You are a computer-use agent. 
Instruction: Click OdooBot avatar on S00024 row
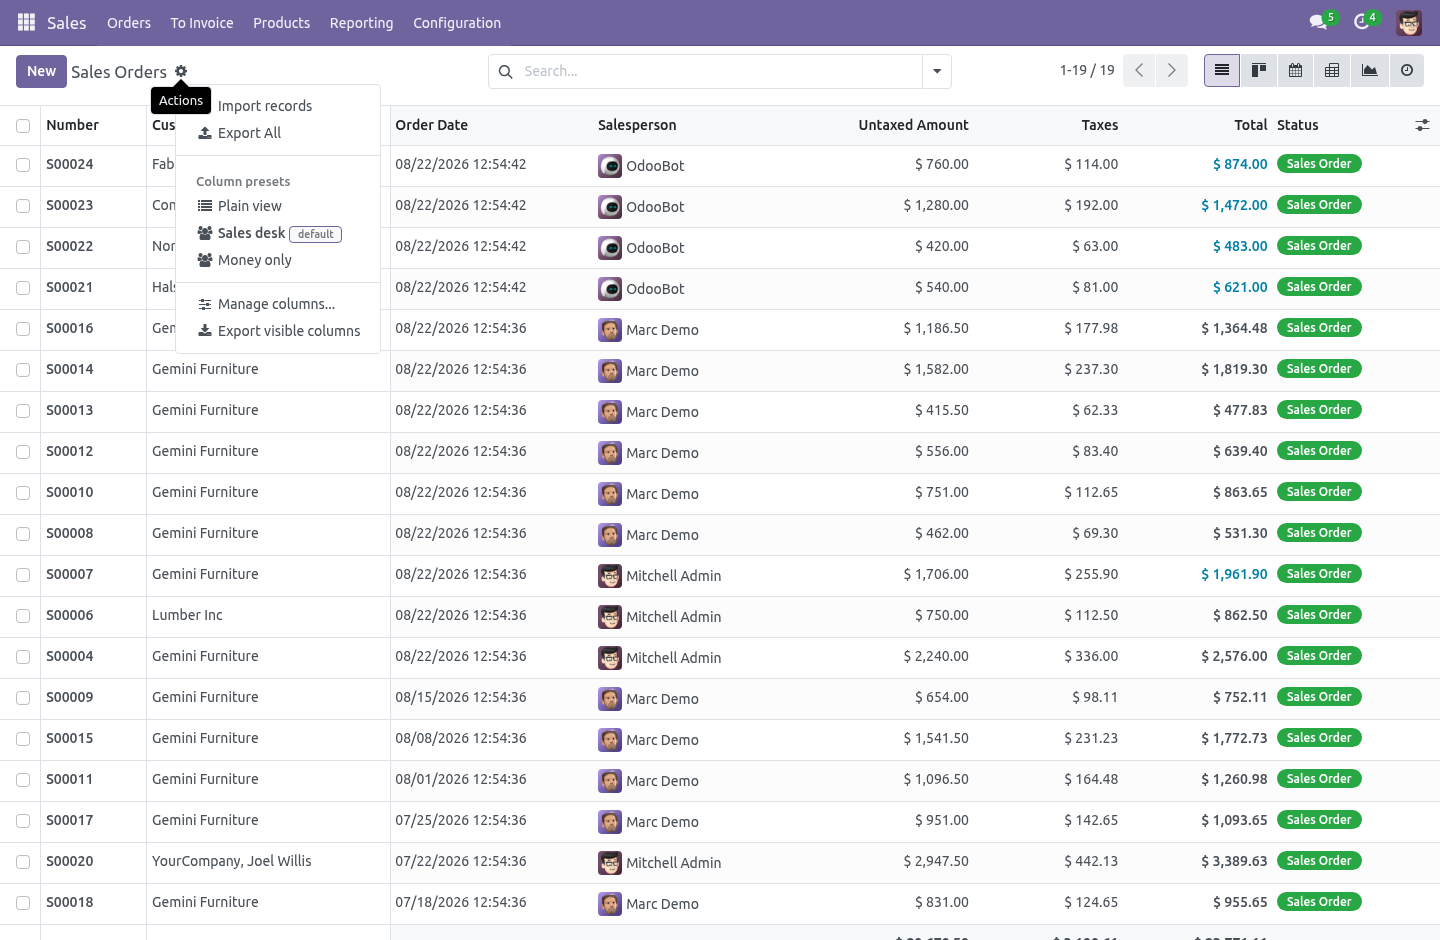tap(610, 166)
